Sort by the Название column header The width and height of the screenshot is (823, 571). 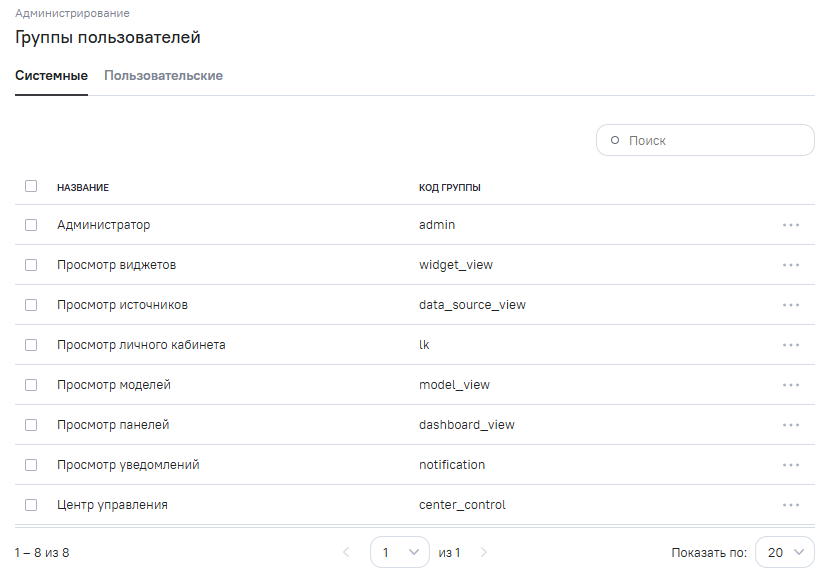pos(83,188)
